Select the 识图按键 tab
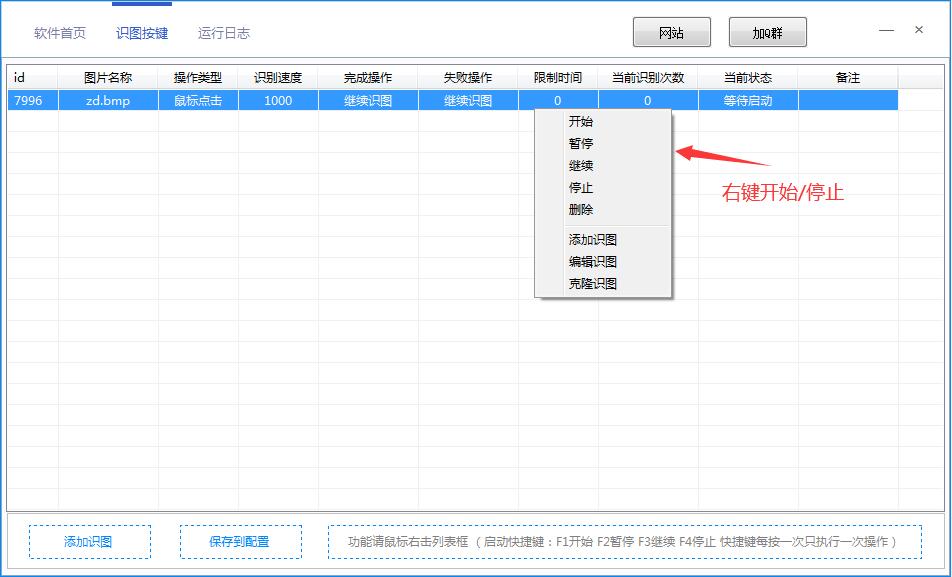This screenshot has width=952, height=577. point(142,33)
